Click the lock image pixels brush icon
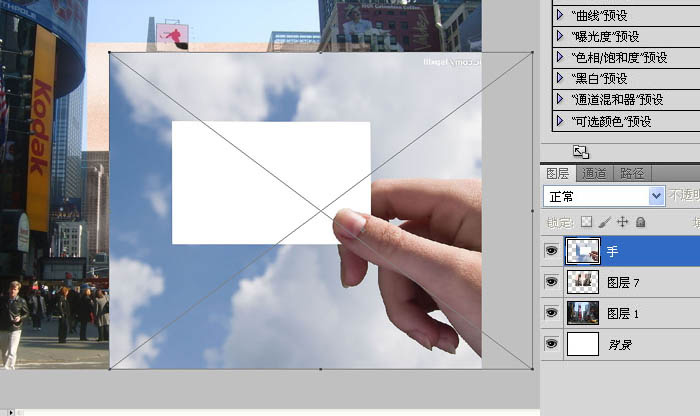 (x=605, y=221)
